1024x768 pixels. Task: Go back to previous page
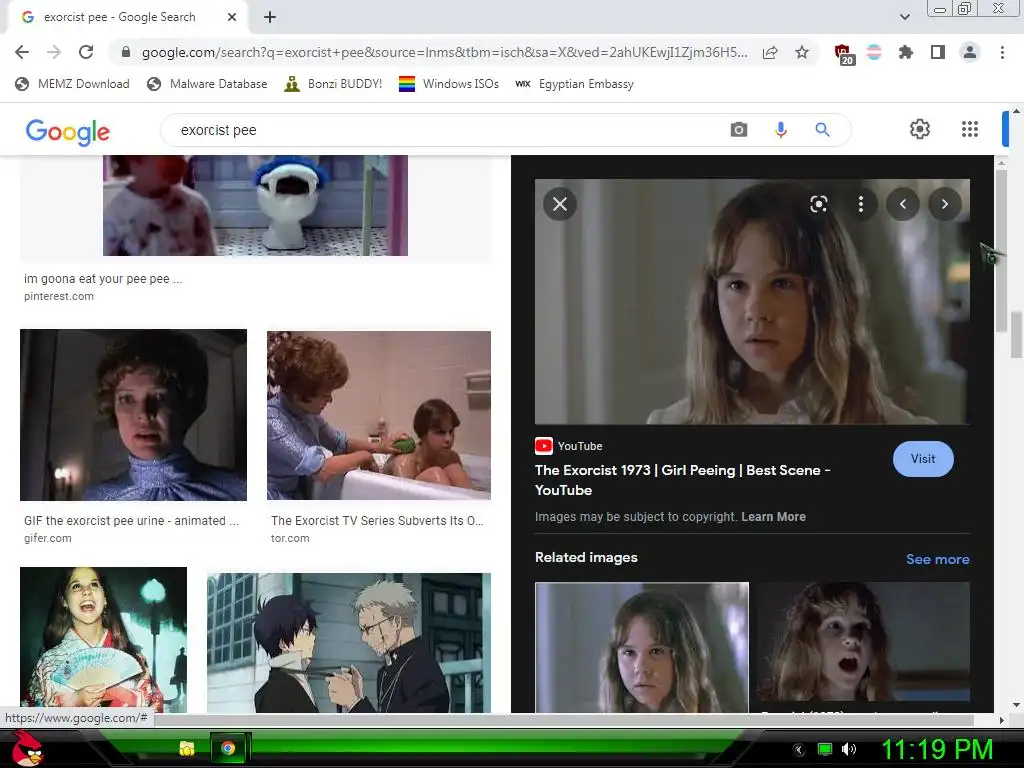pyautogui.click(x=22, y=52)
